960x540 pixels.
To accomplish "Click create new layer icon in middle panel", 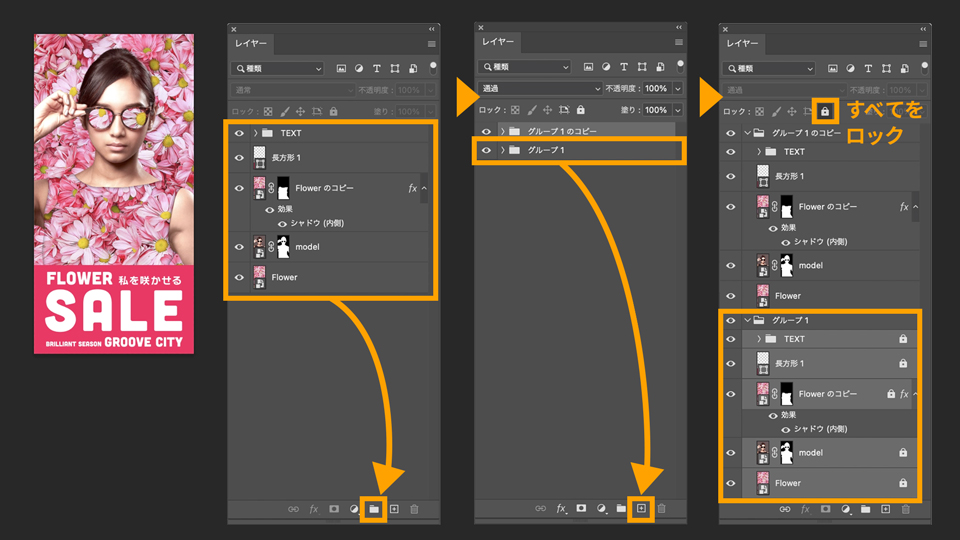I will (x=641, y=508).
